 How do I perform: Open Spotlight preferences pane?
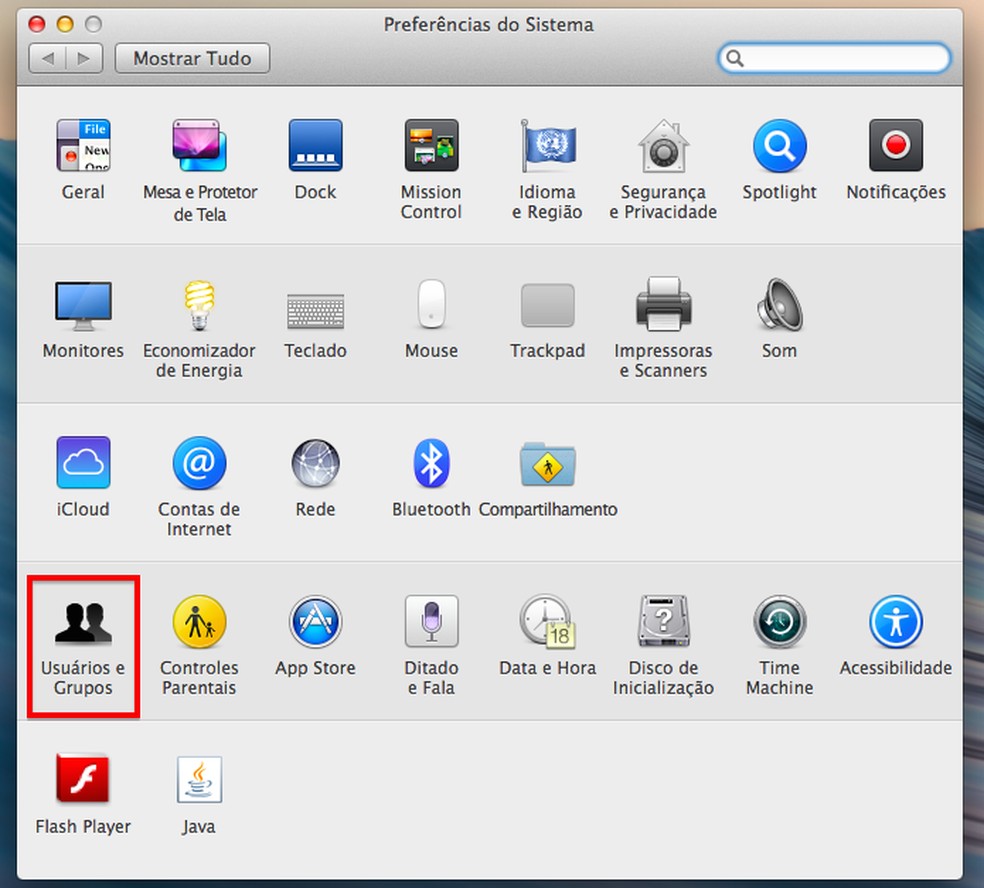tap(780, 146)
